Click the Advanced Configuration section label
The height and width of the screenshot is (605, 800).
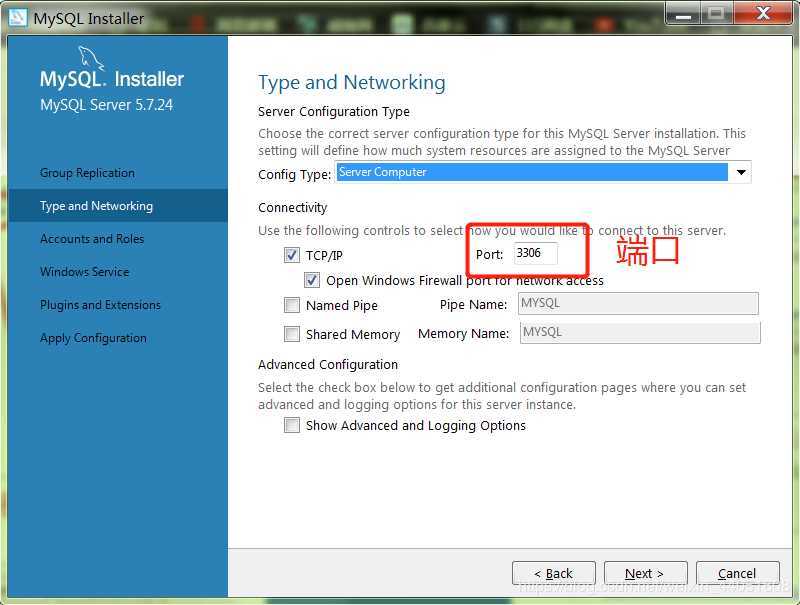(x=328, y=365)
